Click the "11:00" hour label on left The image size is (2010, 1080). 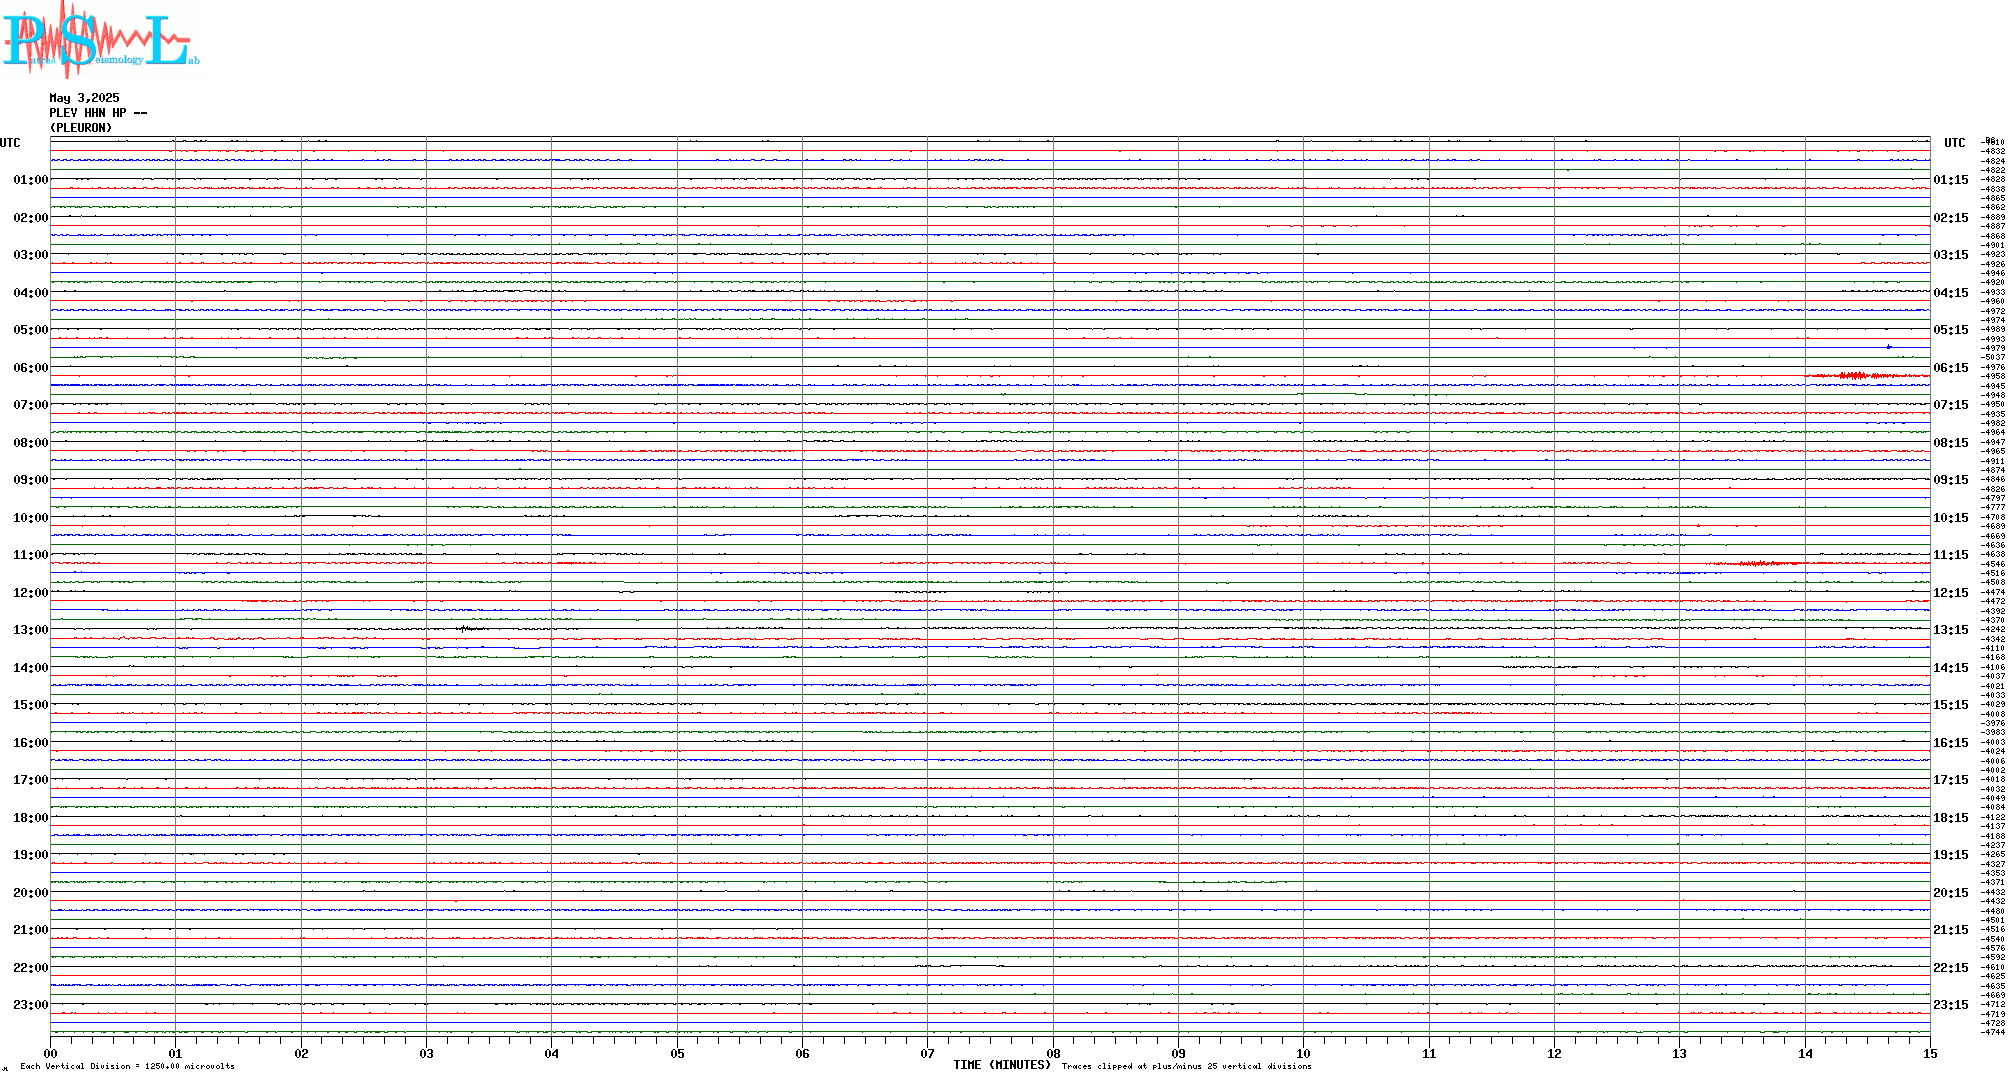[30, 555]
